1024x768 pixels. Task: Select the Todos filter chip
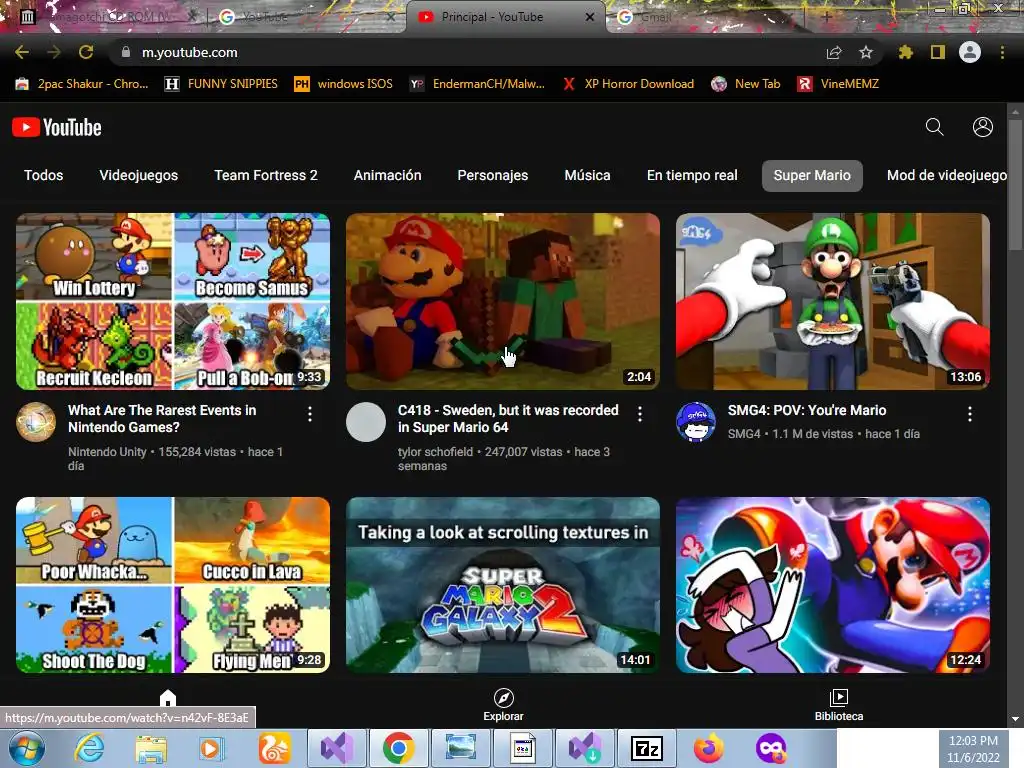44,175
